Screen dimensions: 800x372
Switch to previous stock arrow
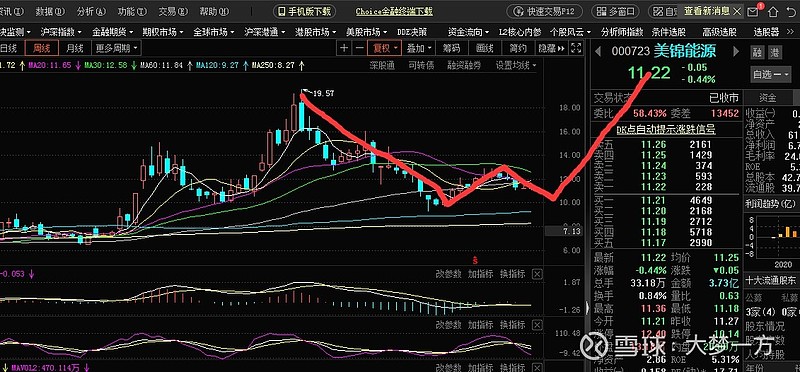pos(598,51)
